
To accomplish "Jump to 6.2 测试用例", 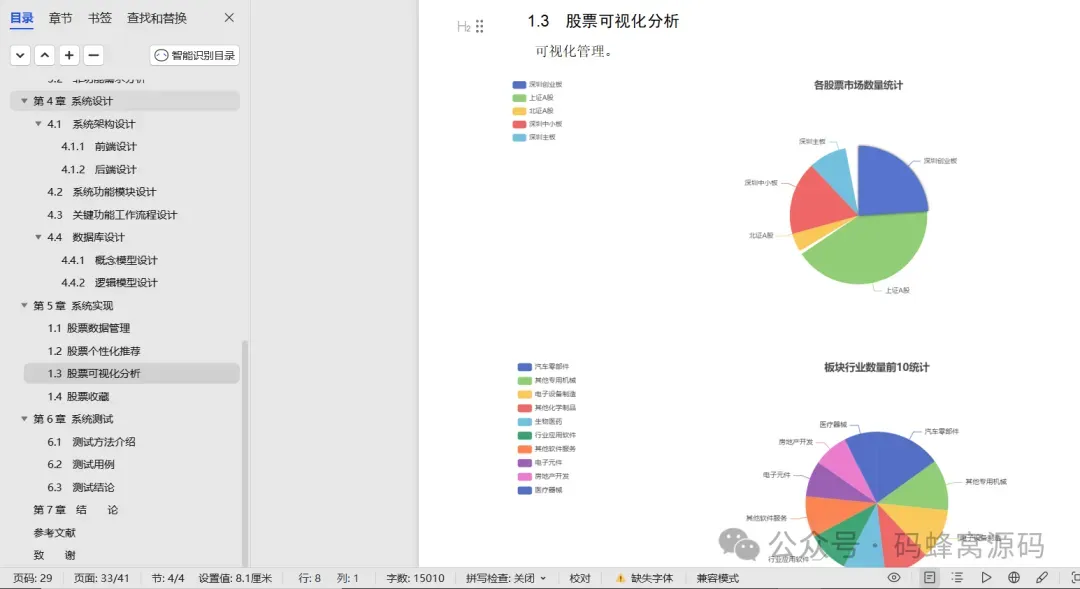I will coord(81,465).
